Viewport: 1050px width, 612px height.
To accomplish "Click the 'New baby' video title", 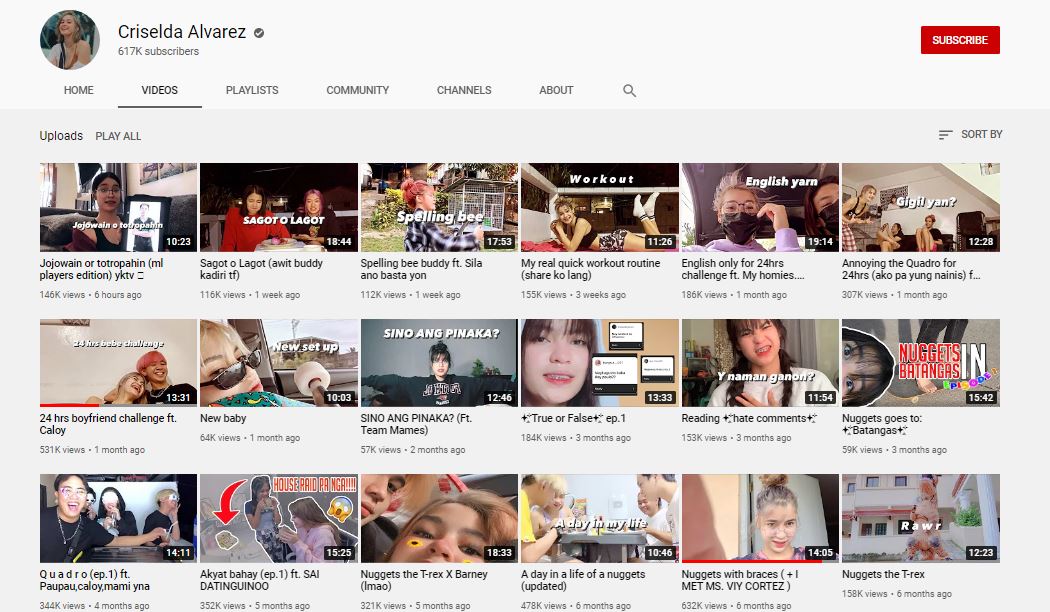I will point(223,418).
